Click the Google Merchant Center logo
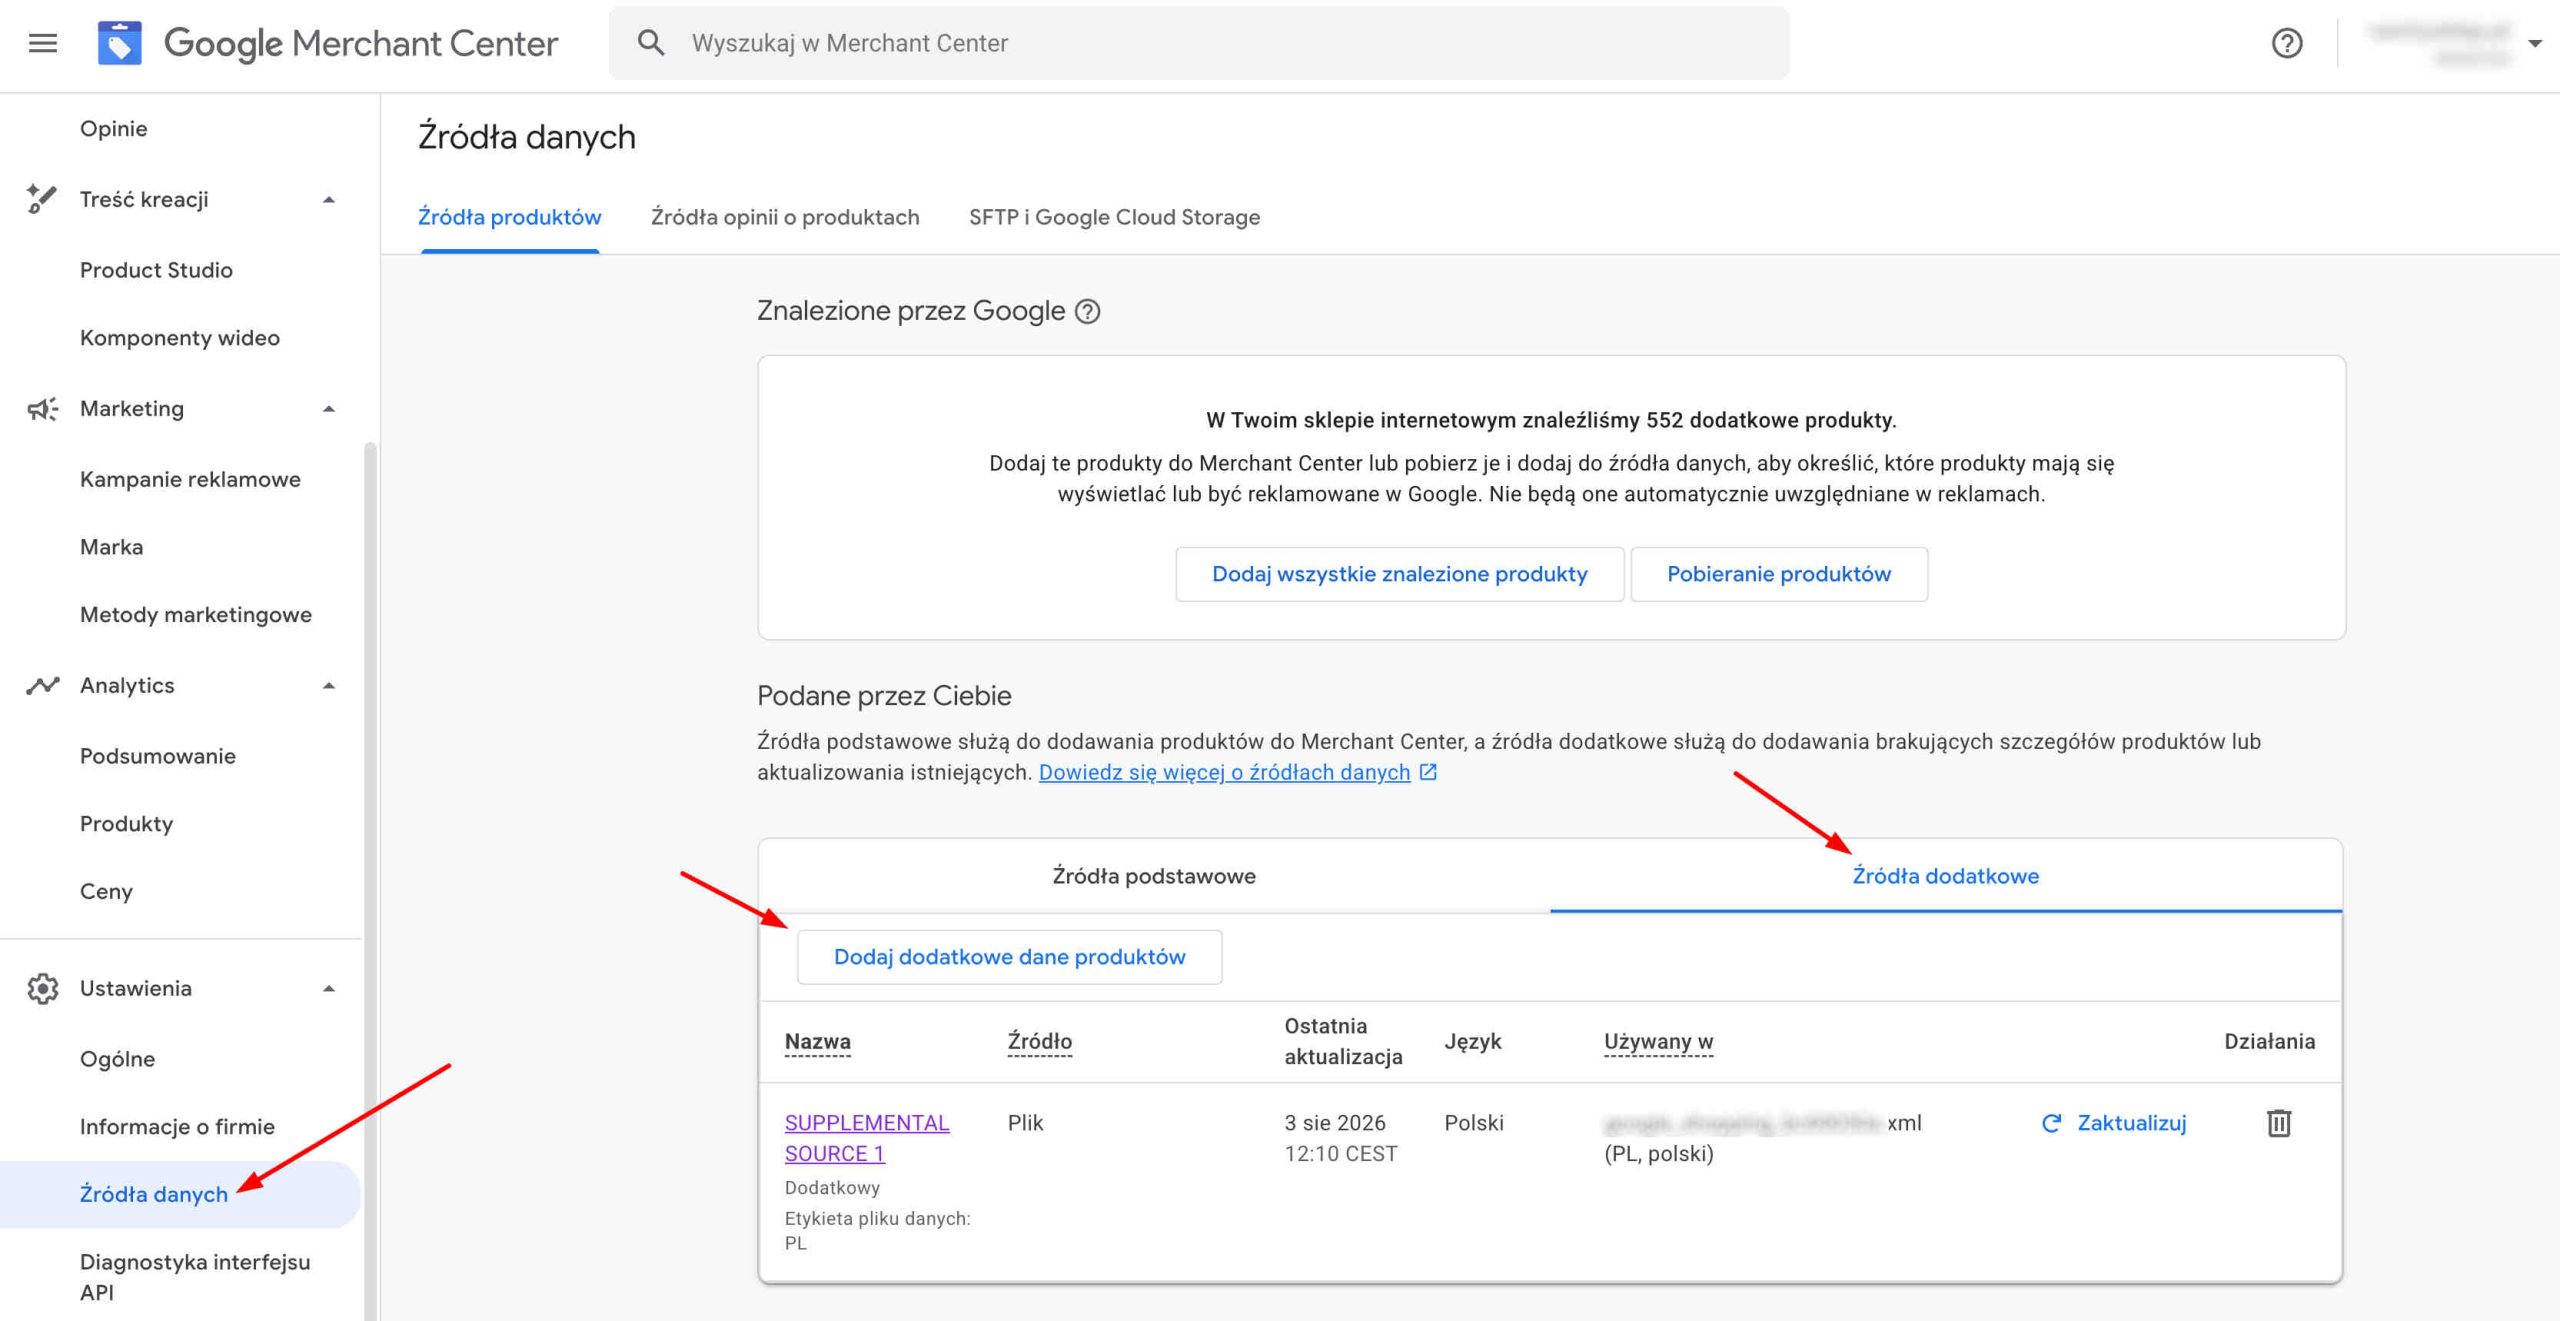The height and width of the screenshot is (1321, 2560). click(328, 43)
